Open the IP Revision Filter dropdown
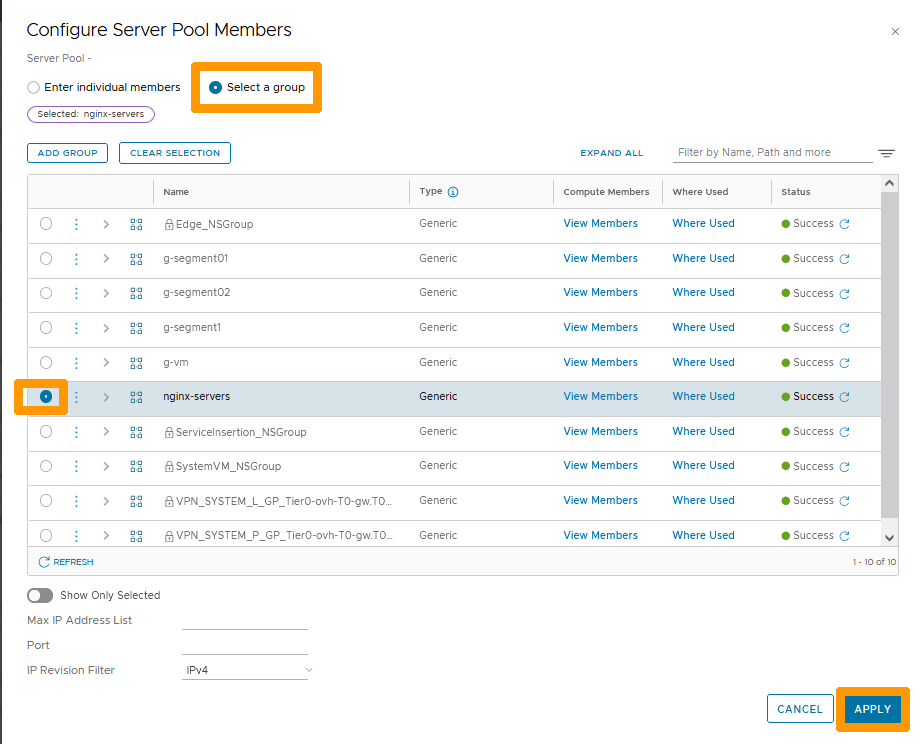The width and height of the screenshot is (924, 744). (x=246, y=670)
